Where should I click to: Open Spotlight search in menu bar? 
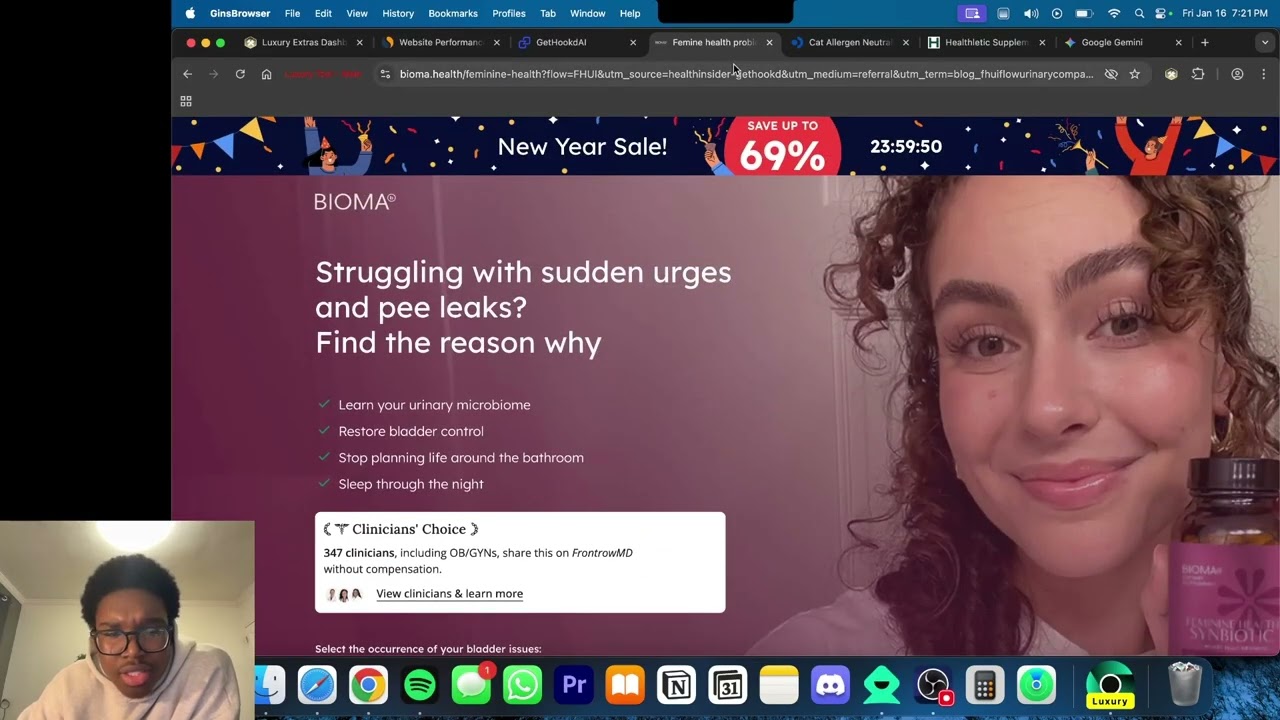pyautogui.click(x=1140, y=14)
